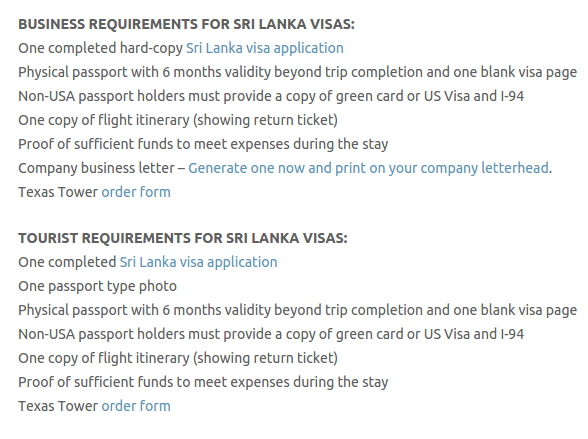
Task: Click the business section's Non-USA passport holders line
Action: pos(271,96)
